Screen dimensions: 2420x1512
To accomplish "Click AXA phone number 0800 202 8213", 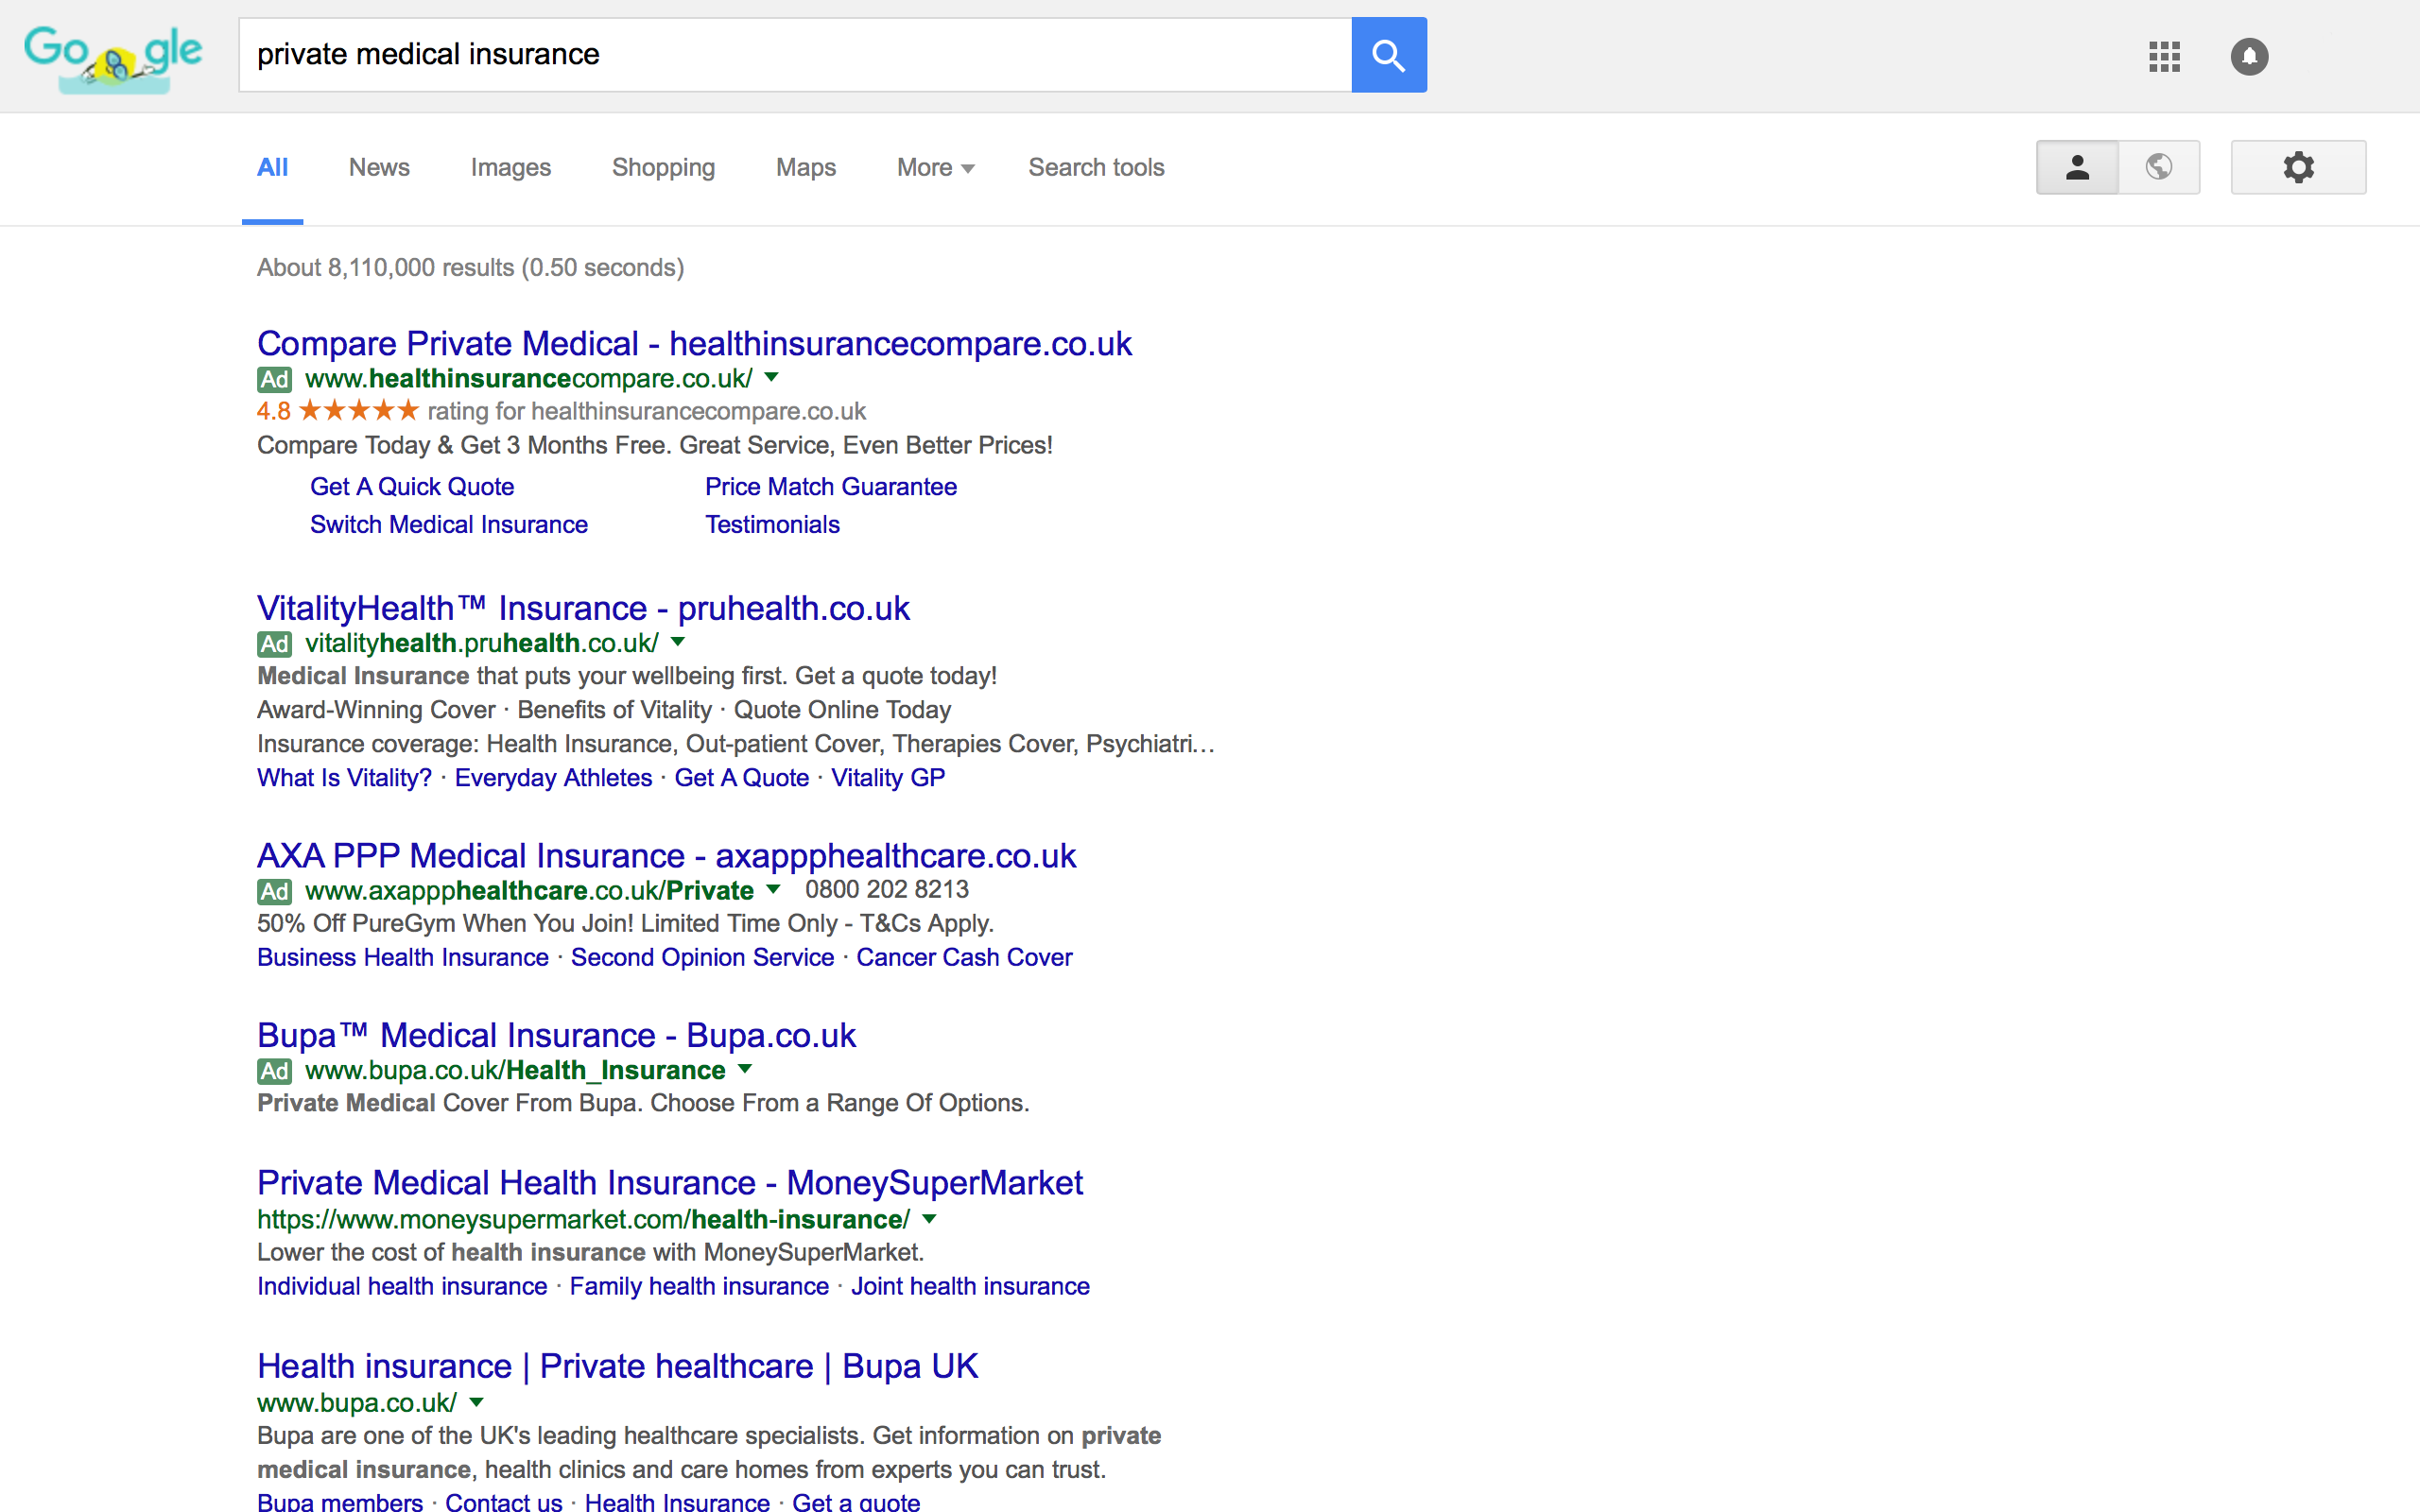I will coord(887,890).
